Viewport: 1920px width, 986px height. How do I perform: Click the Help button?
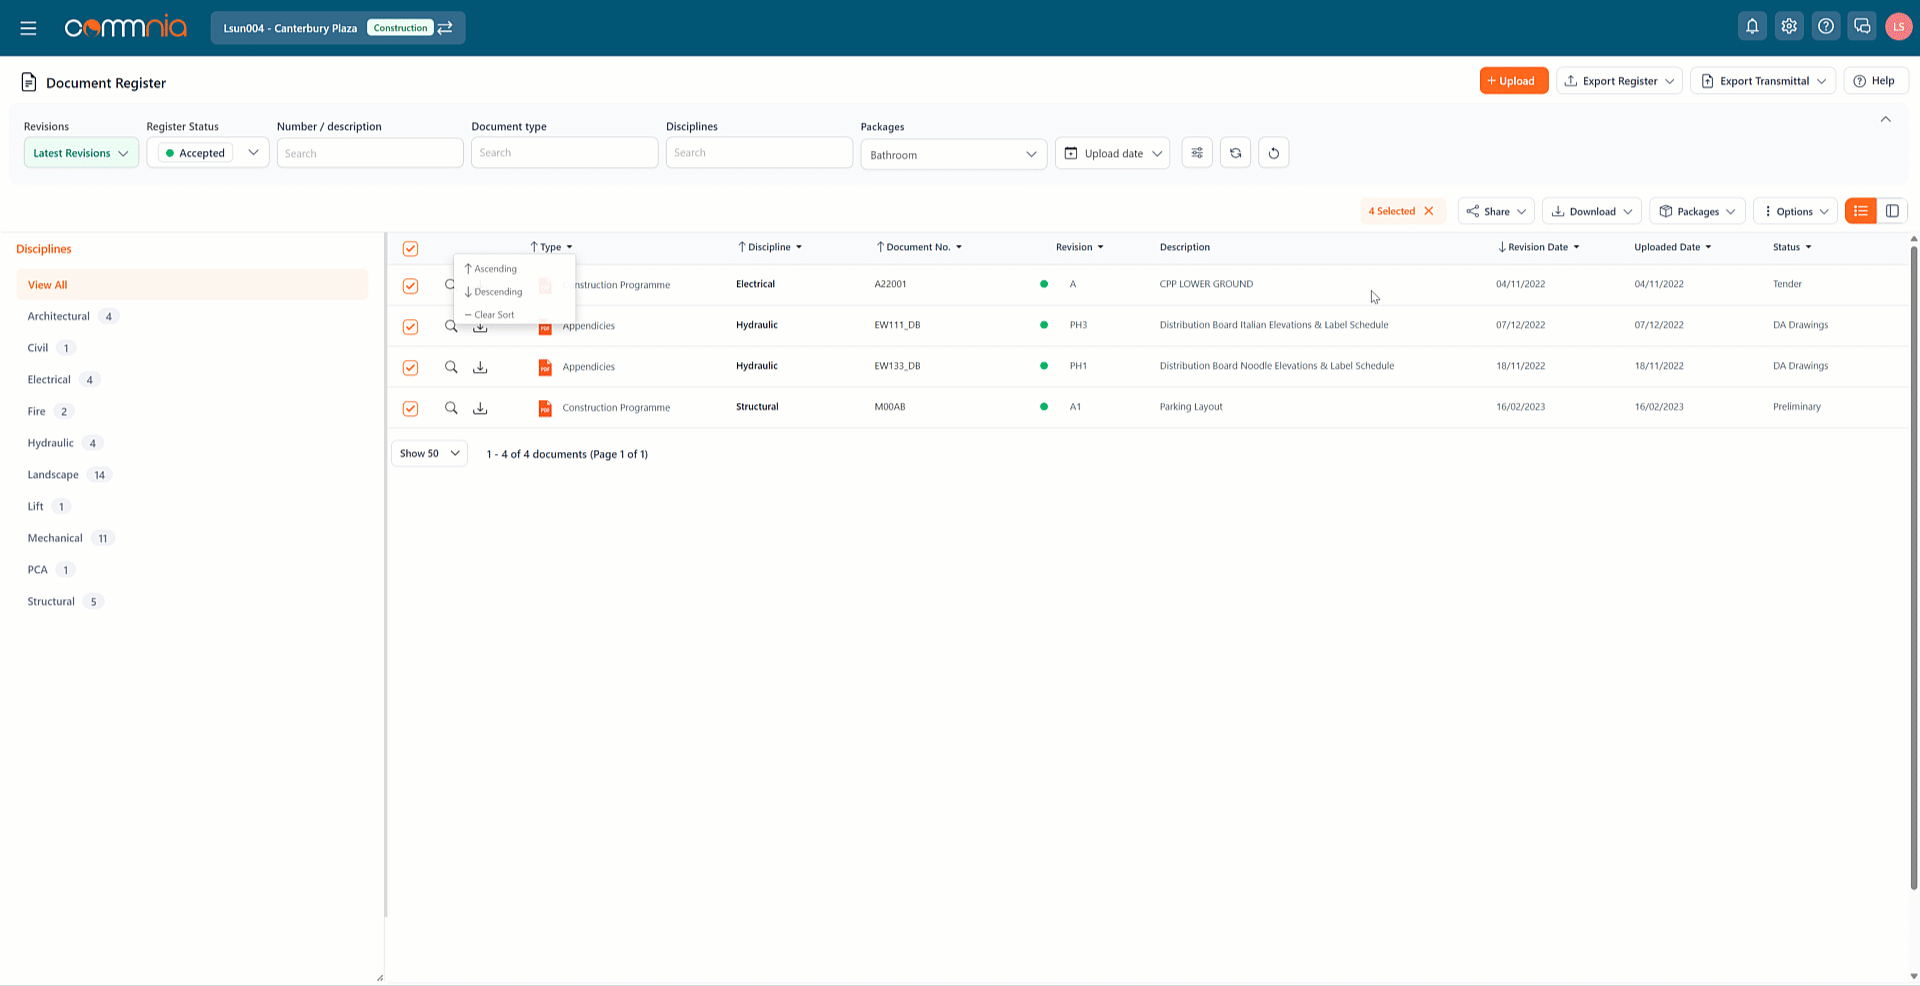click(x=1875, y=81)
